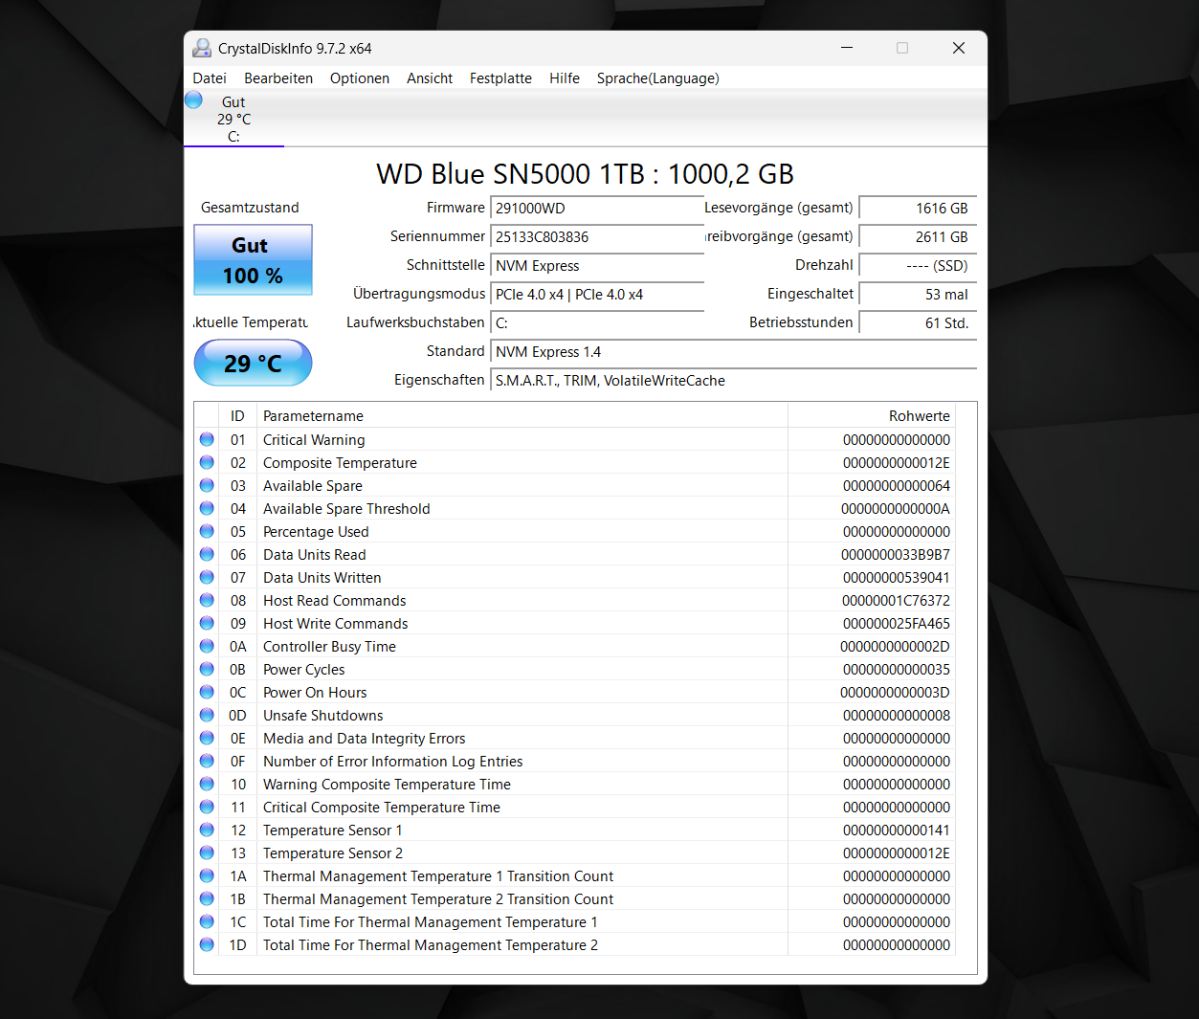Select the C: drive tab with Gut status
Image resolution: width=1199 pixels, height=1019 pixels.
(234, 118)
